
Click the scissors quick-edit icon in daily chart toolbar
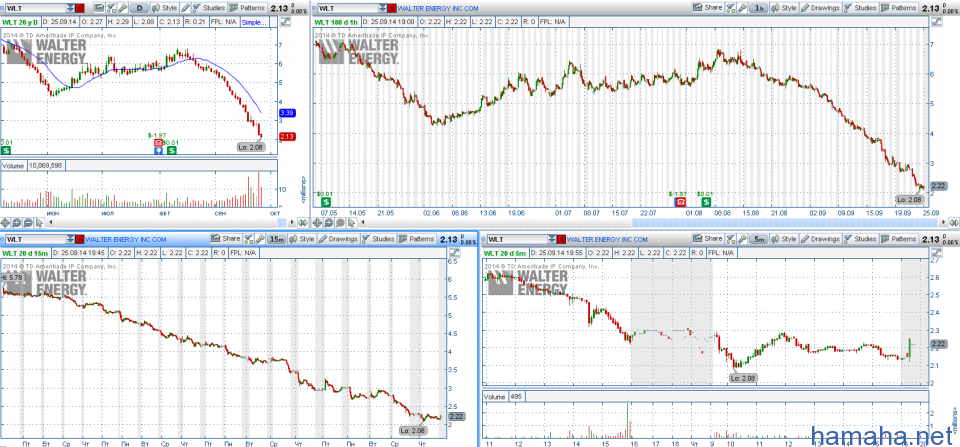(111, 8)
